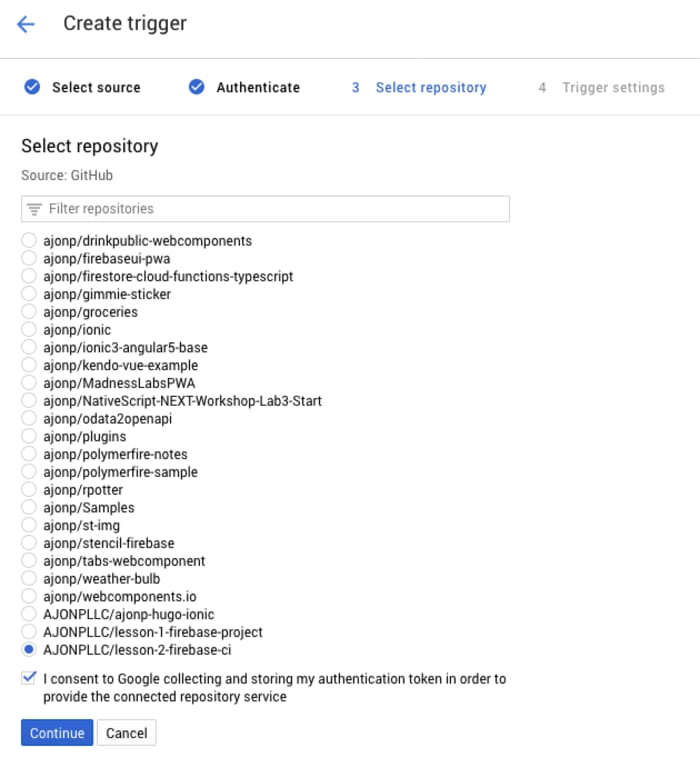Select AJONPLLC/lesson-2-firebase-ci radio button
This screenshot has height=767, width=700.
[x=29, y=650]
